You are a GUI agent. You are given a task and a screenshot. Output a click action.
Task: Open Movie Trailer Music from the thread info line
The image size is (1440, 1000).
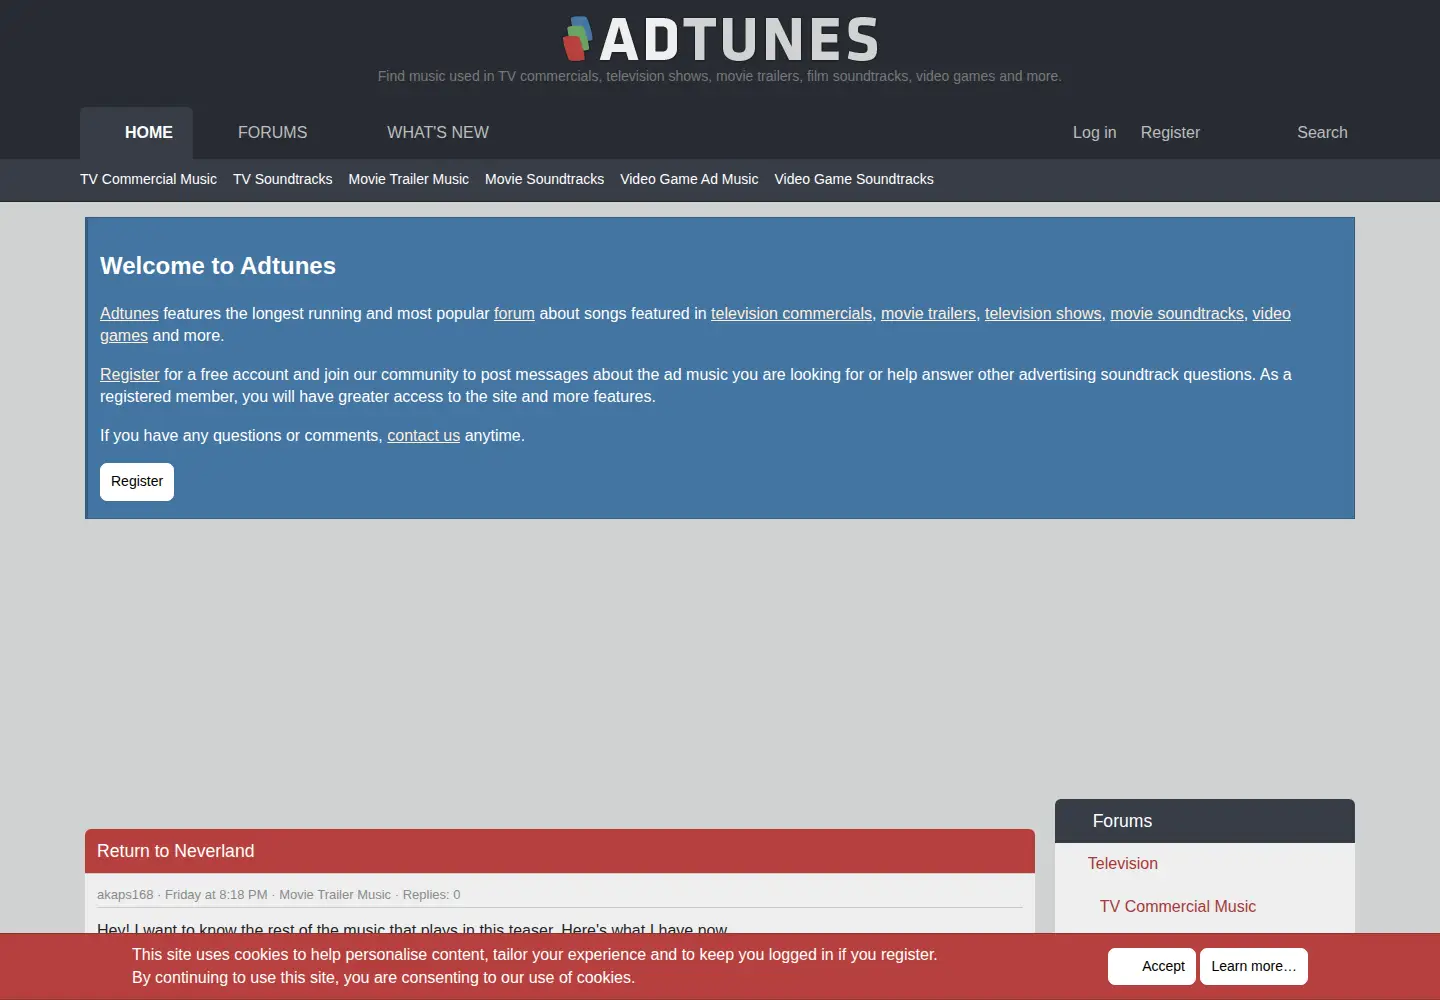pyautogui.click(x=335, y=895)
